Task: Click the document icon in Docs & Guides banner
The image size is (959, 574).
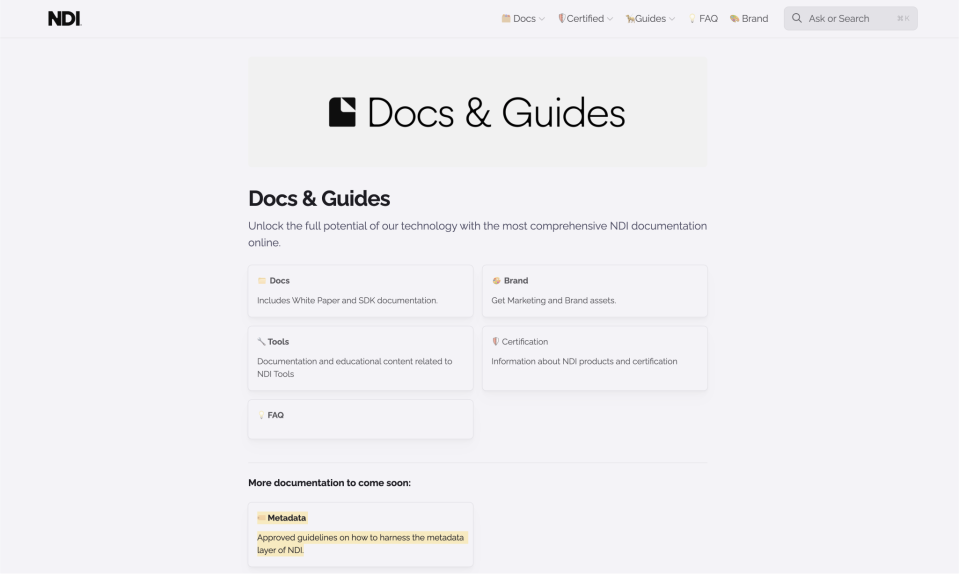Action: coord(342,112)
